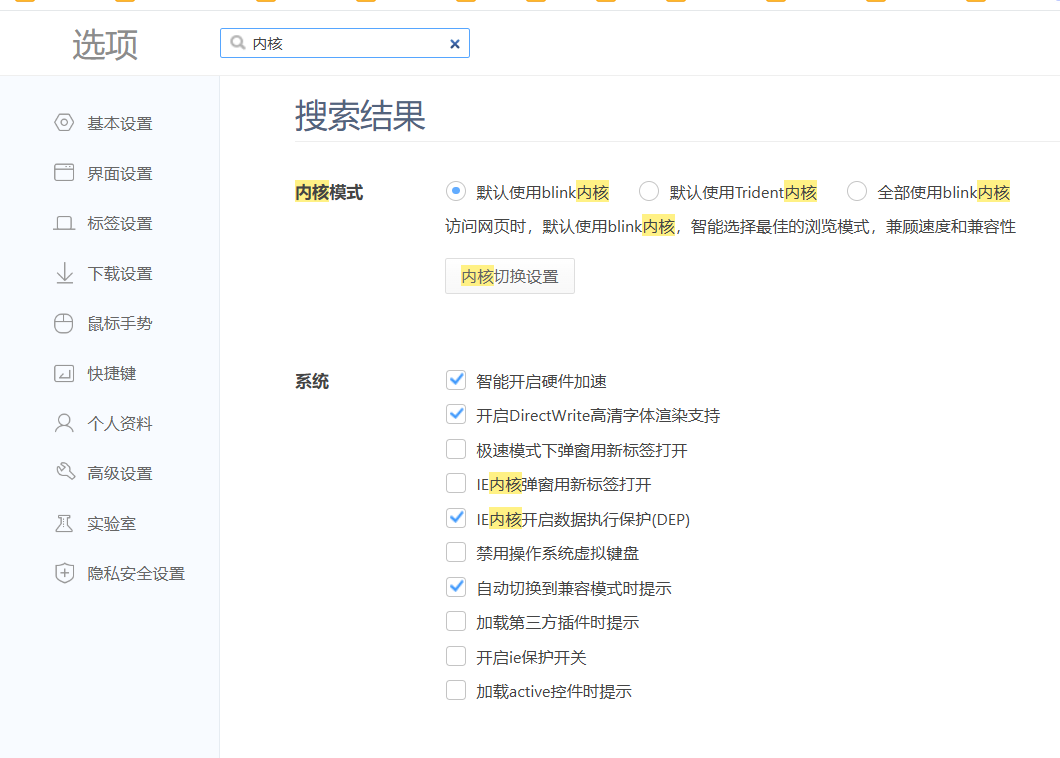This screenshot has height=758, width=1060.
Task: Select 默认使用Trident内核 radio option
Action: click(x=649, y=192)
